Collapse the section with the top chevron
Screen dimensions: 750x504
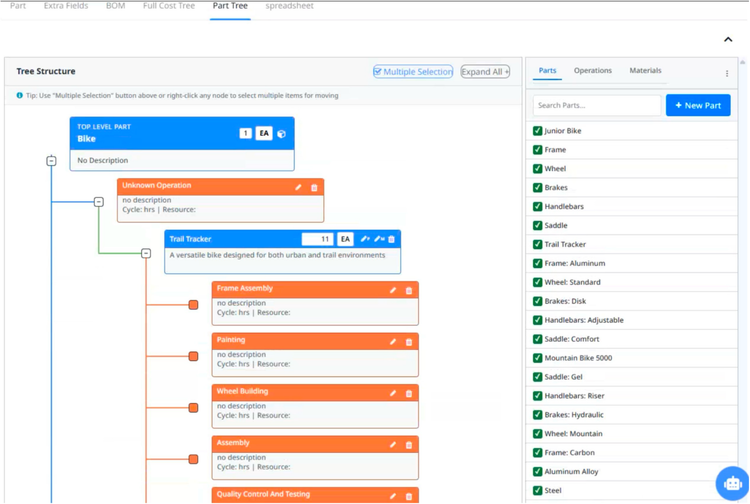728,39
